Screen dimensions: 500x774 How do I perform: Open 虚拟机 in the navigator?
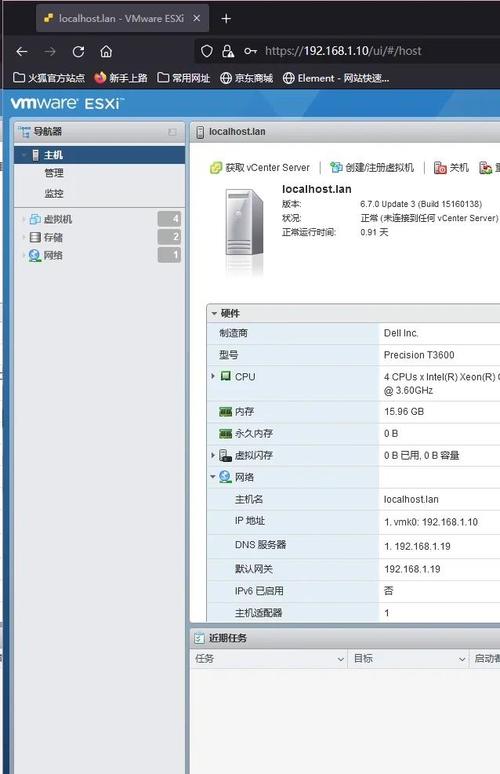tap(58, 219)
